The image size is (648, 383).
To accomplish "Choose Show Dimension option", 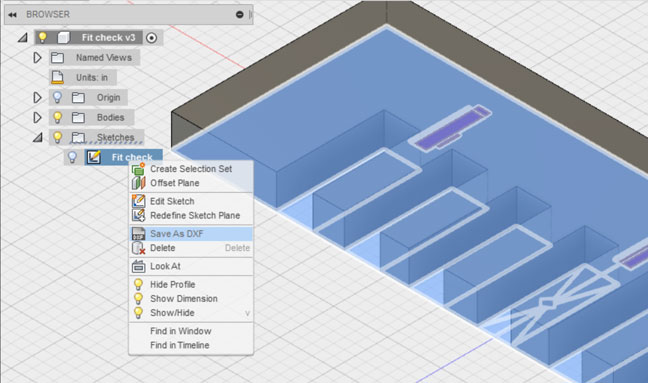I will coord(191,299).
